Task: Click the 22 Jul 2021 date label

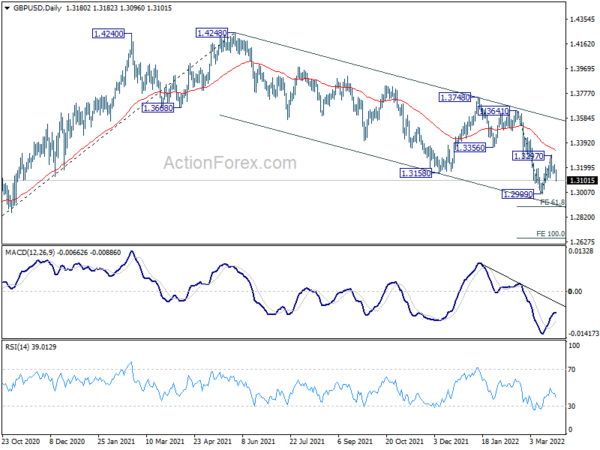Action: coord(307,441)
